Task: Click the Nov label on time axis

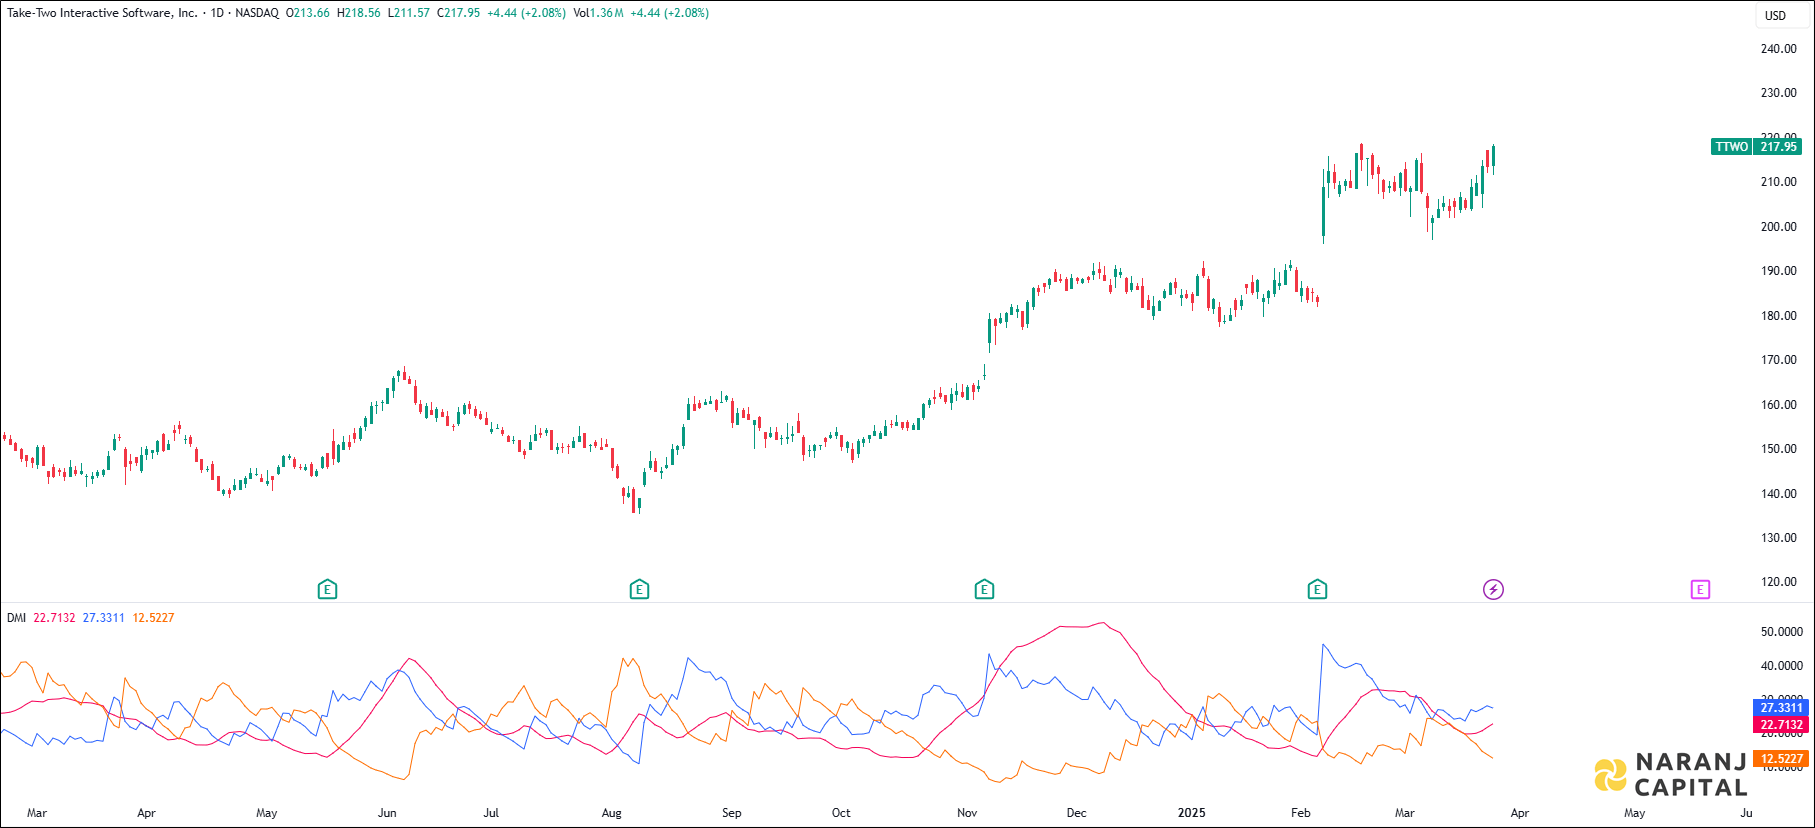Action: click(967, 813)
